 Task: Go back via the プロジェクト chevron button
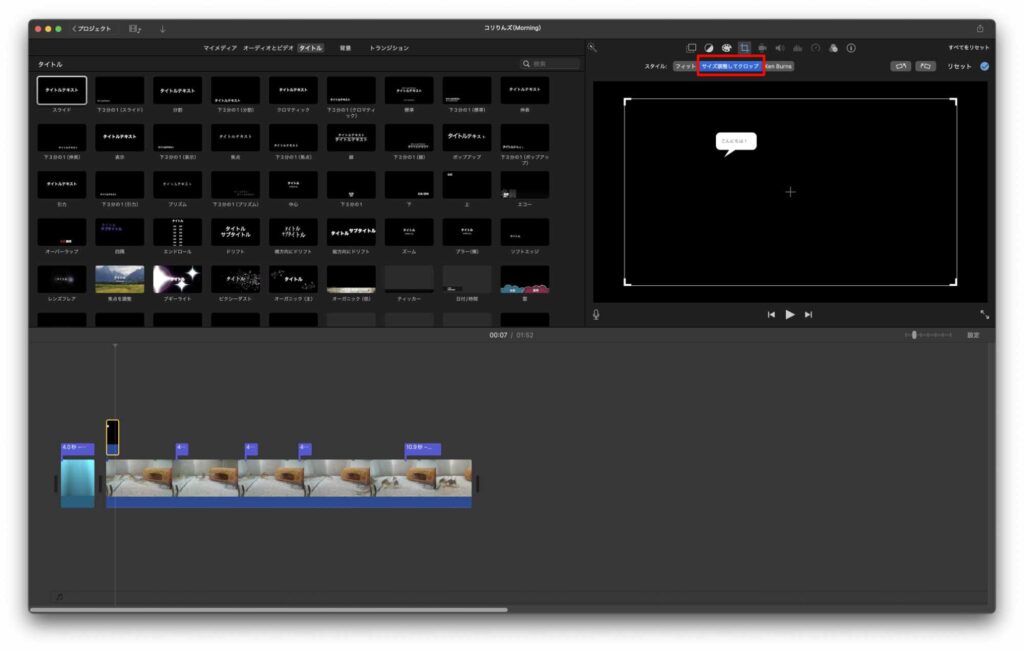(x=92, y=28)
